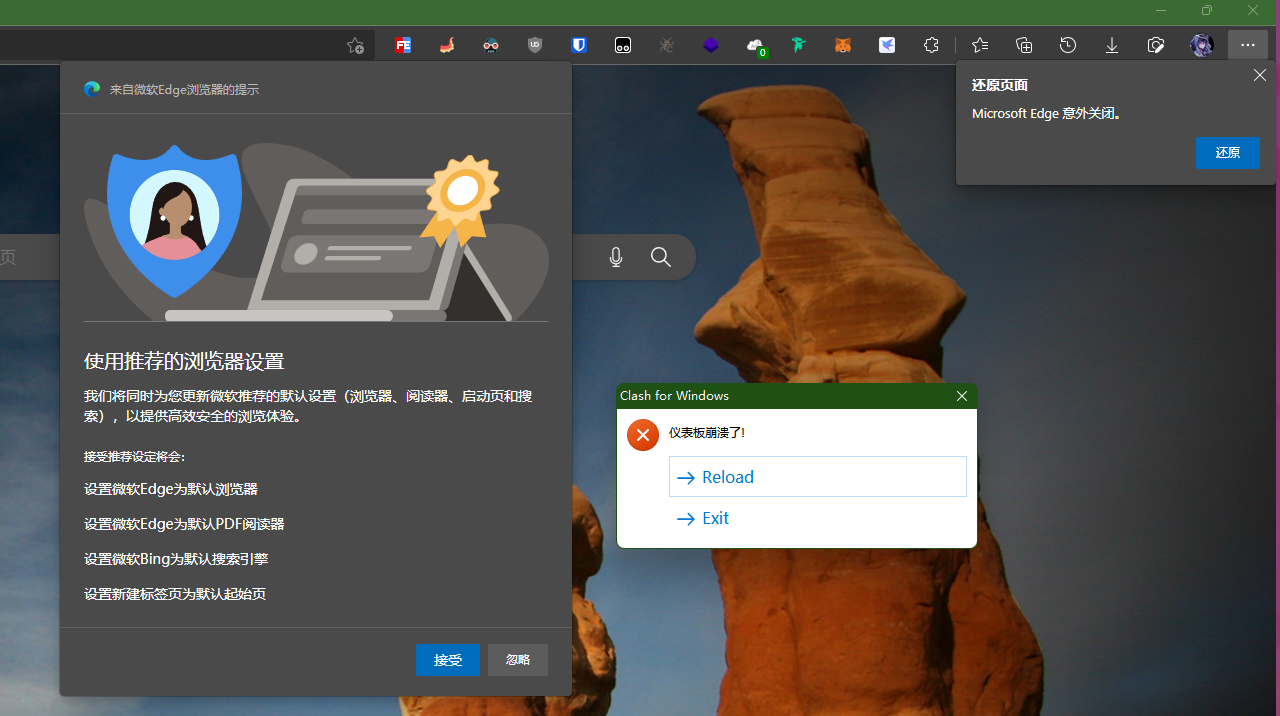Click the Microsoft Edge 意外关闭 message

click(1046, 114)
